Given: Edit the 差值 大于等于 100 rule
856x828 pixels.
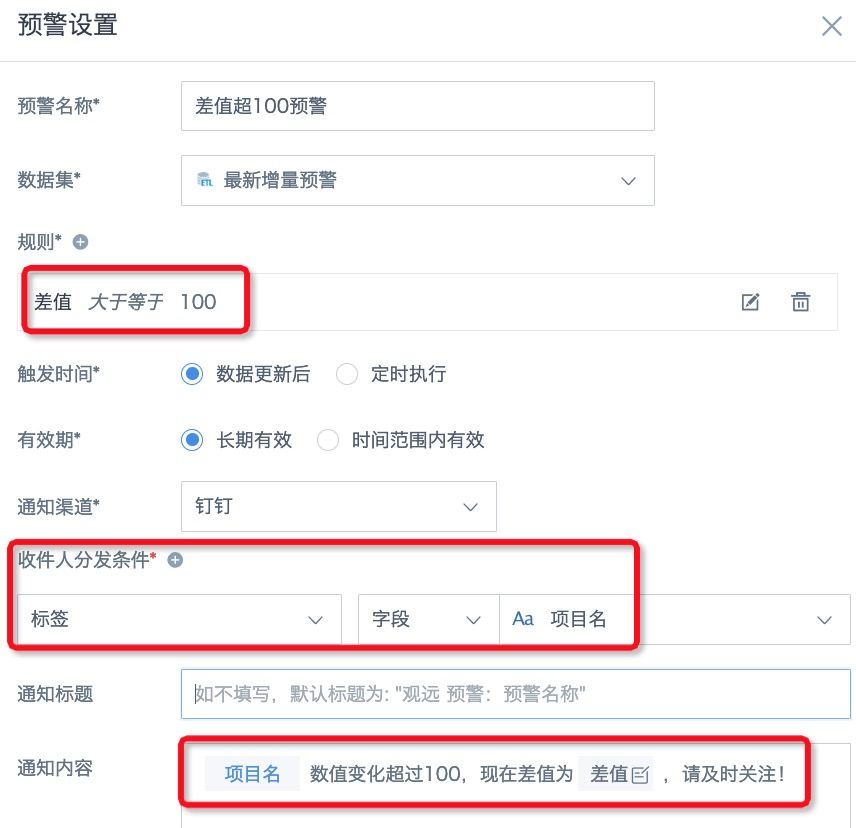Looking at the screenshot, I should tap(750, 302).
